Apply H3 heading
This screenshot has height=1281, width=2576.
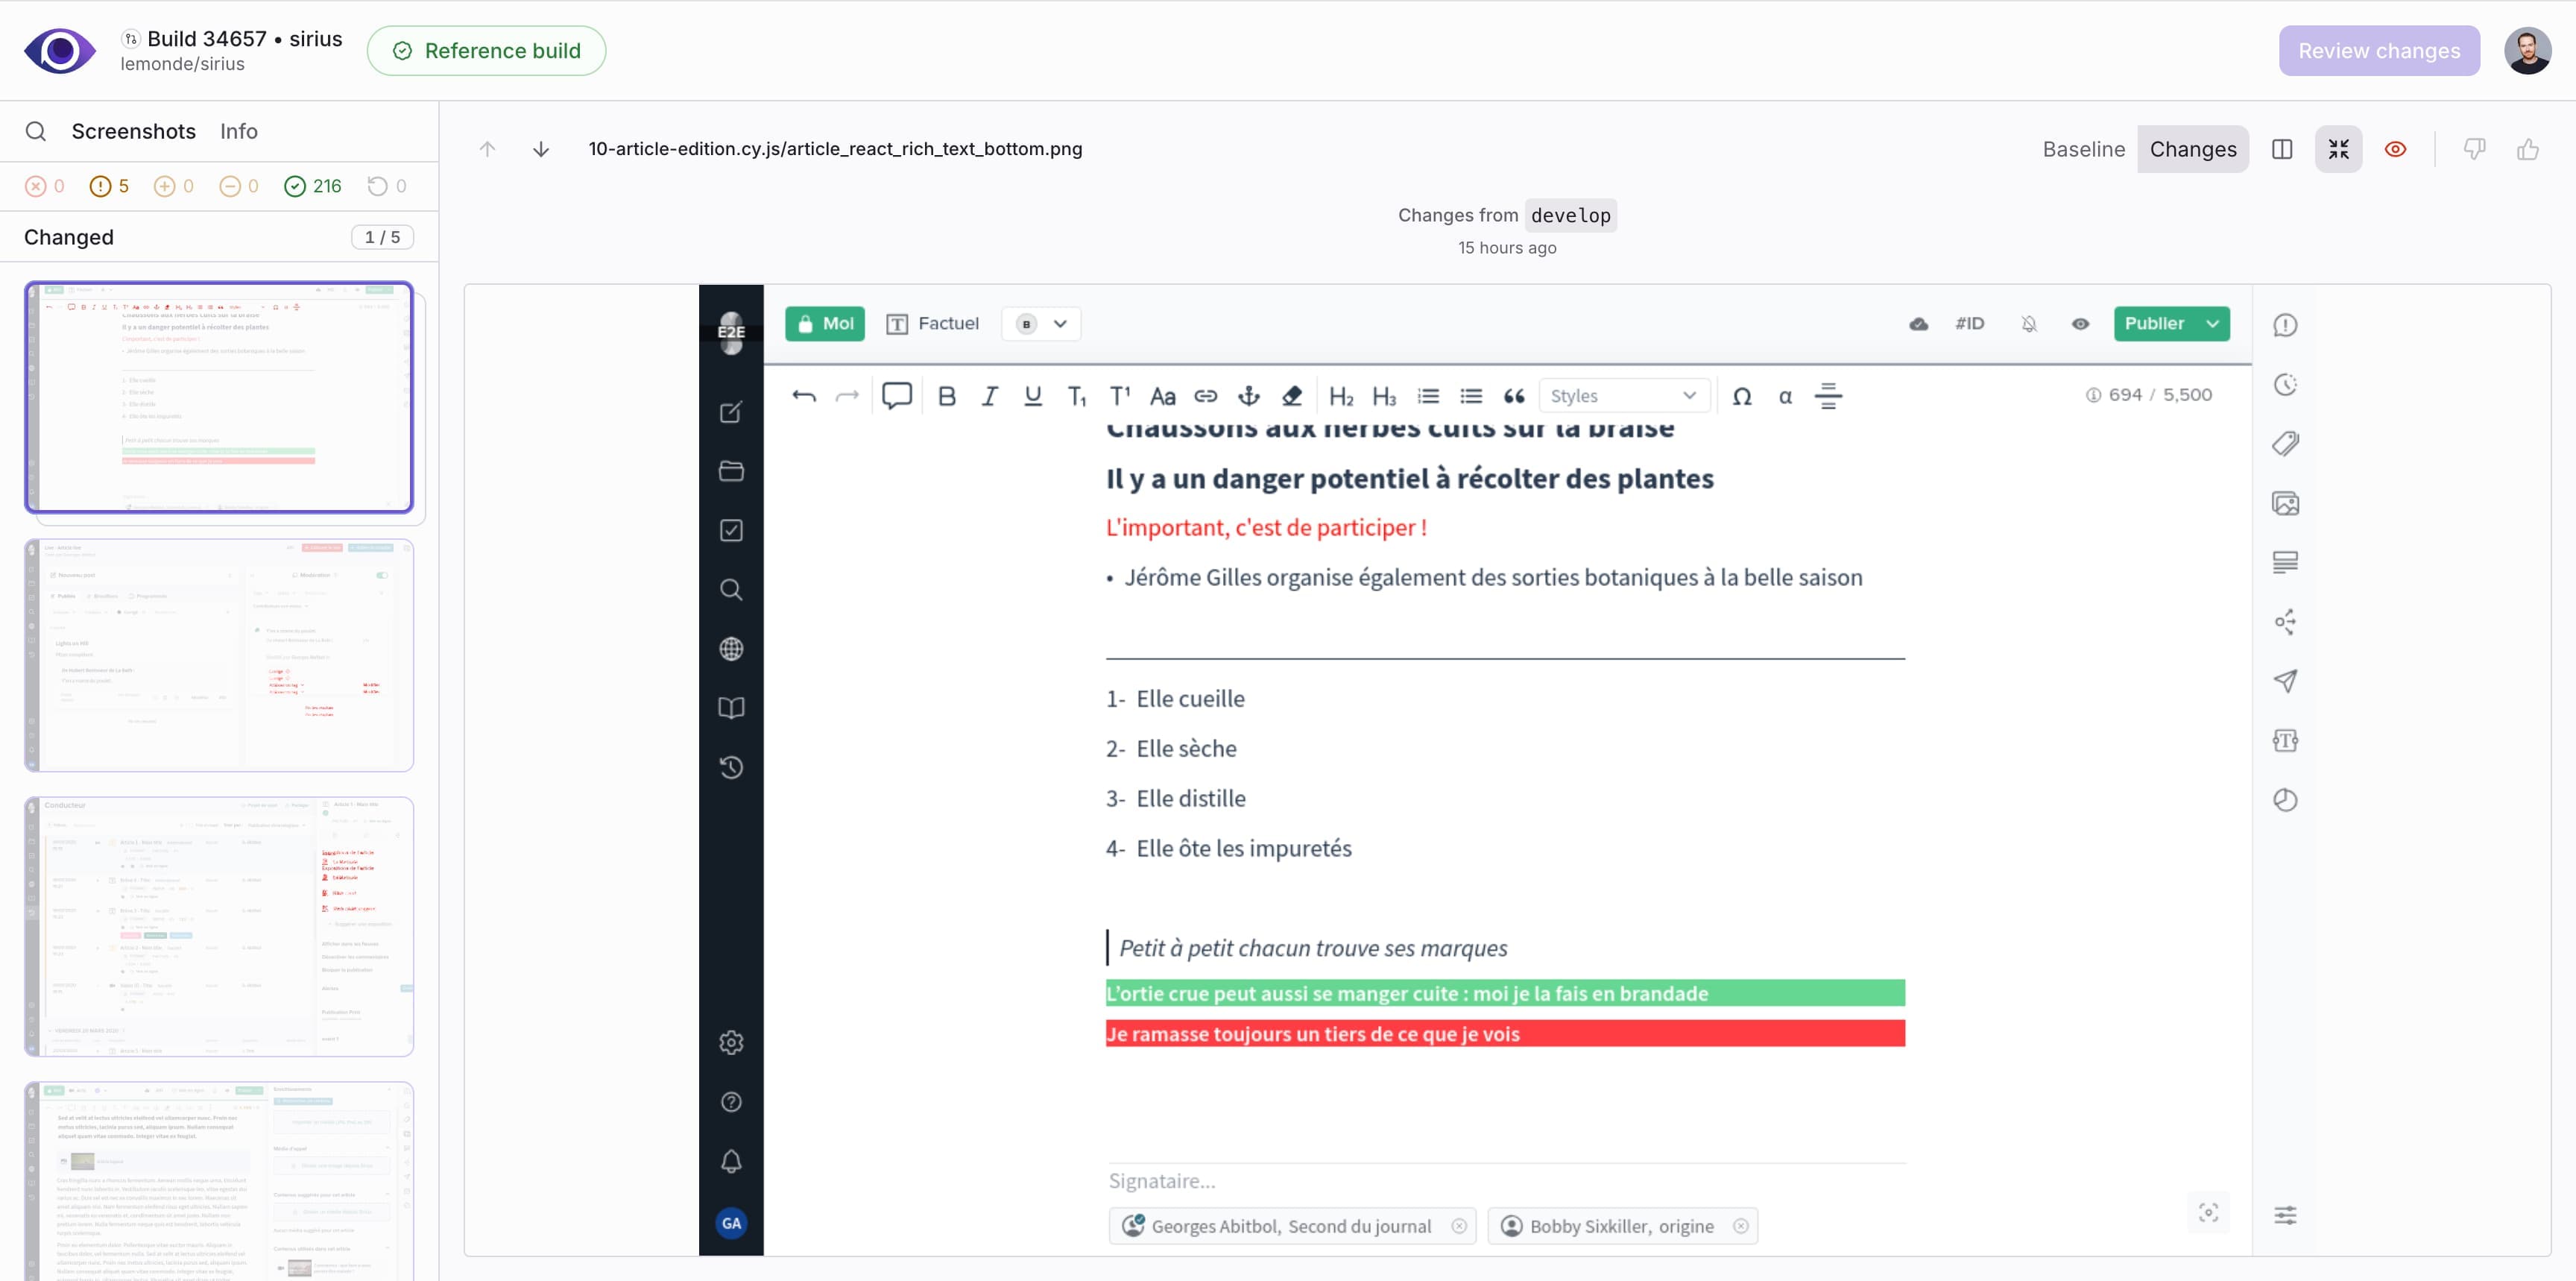point(1384,396)
